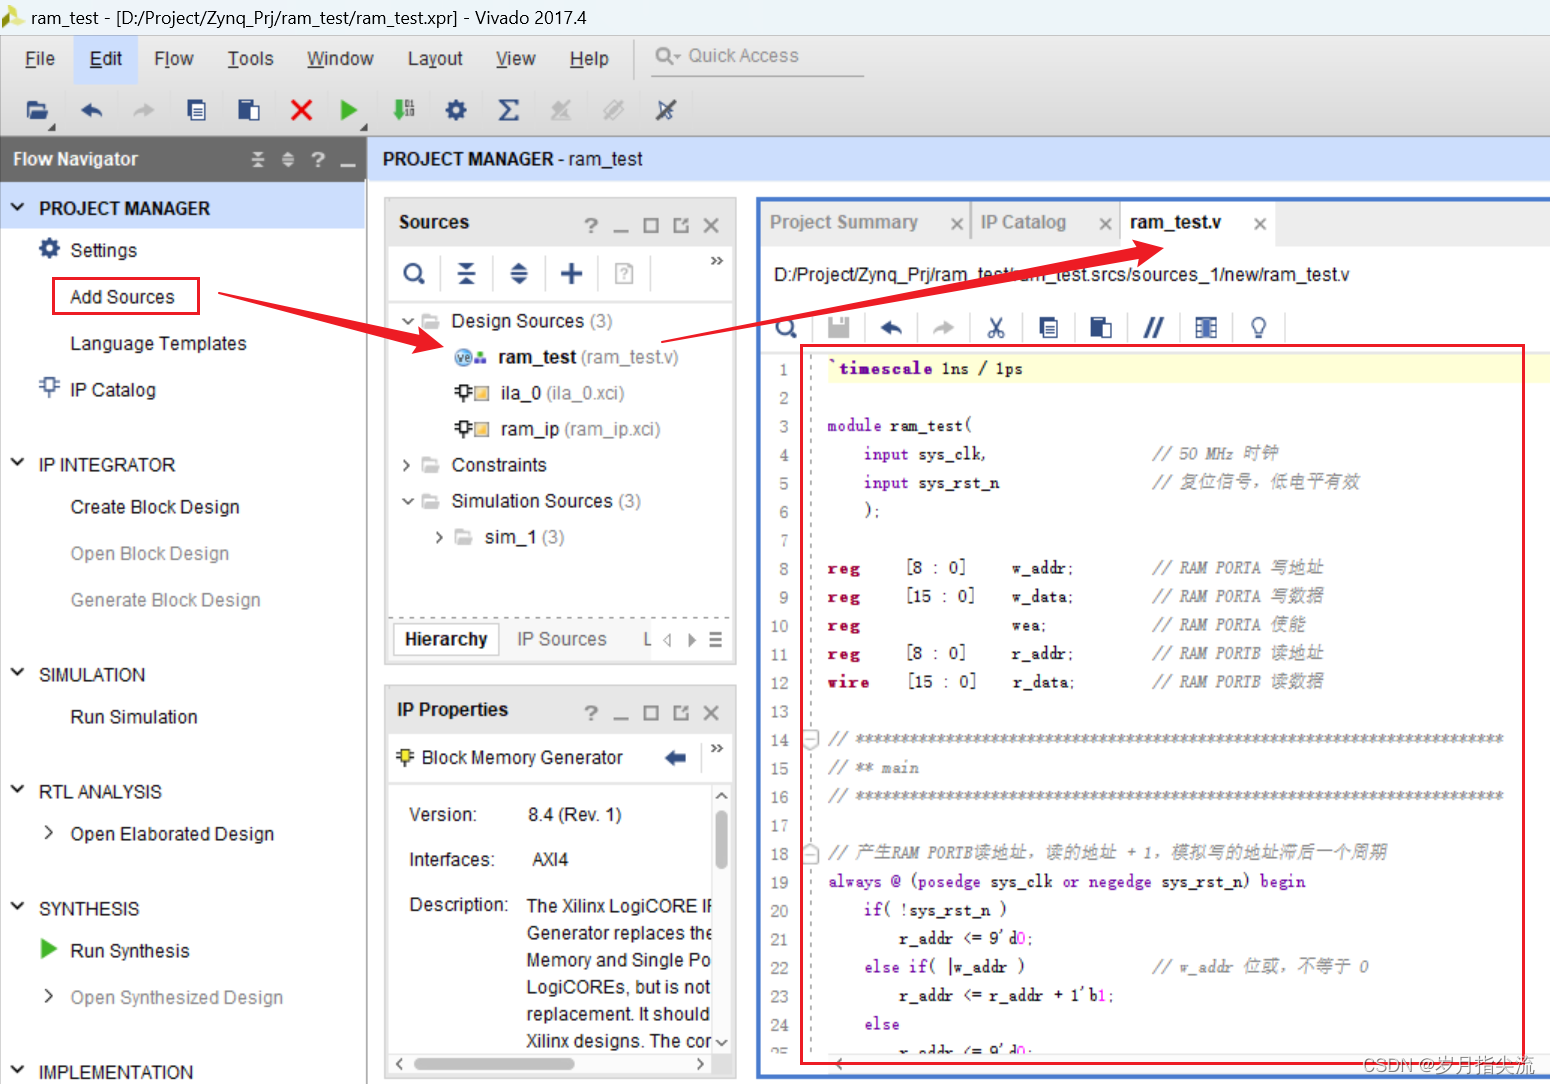Screen dimensions: 1550x1084
Task: Switch to the IP Catalog editor tab
Action: tap(1023, 222)
